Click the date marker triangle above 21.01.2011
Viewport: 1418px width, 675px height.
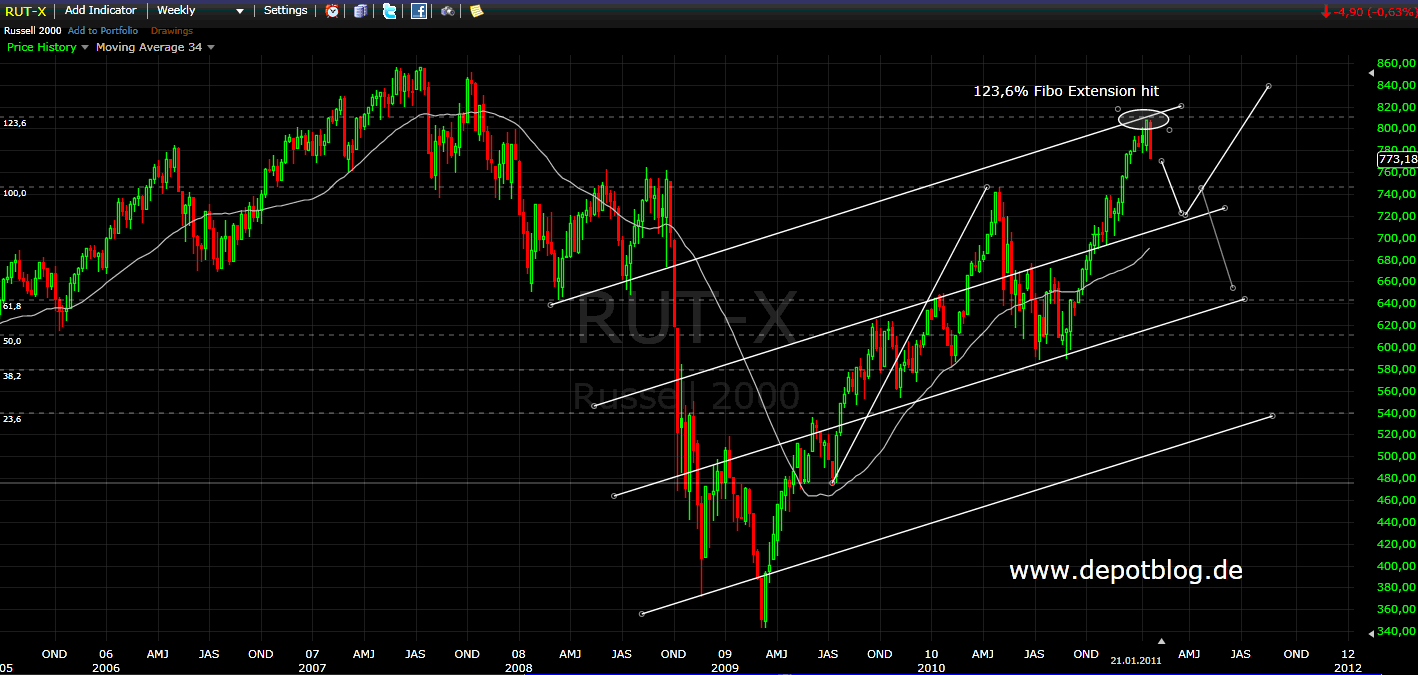(1161, 640)
